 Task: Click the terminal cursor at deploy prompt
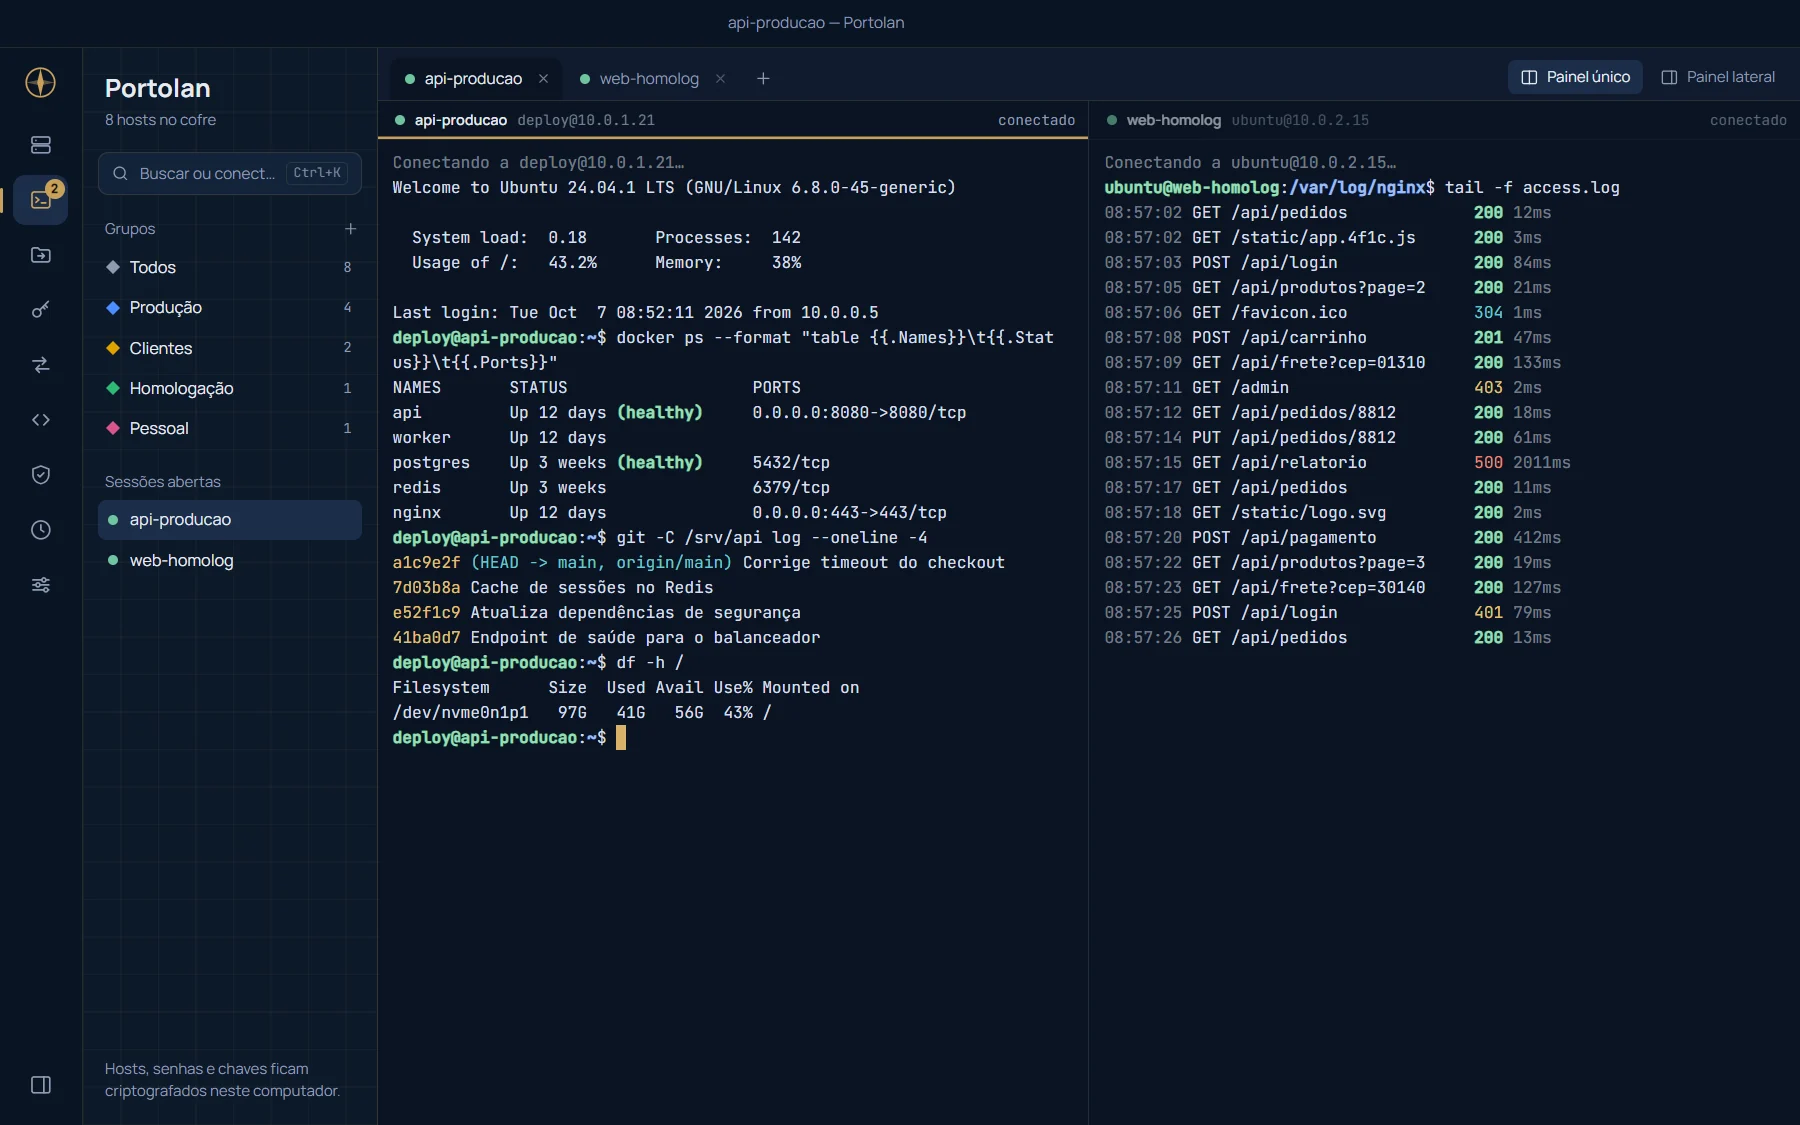point(621,738)
